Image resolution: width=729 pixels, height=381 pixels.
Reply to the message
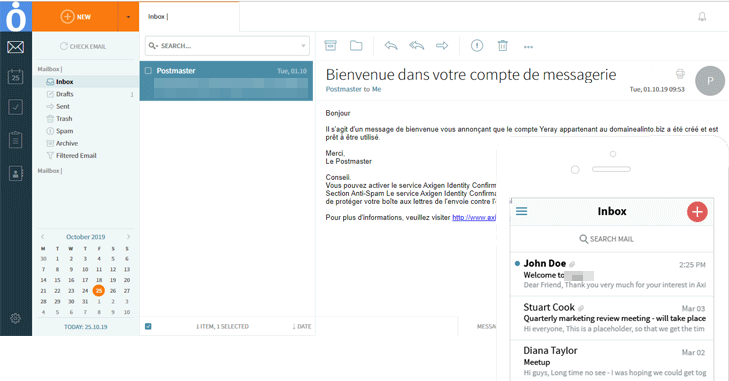pos(391,46)
